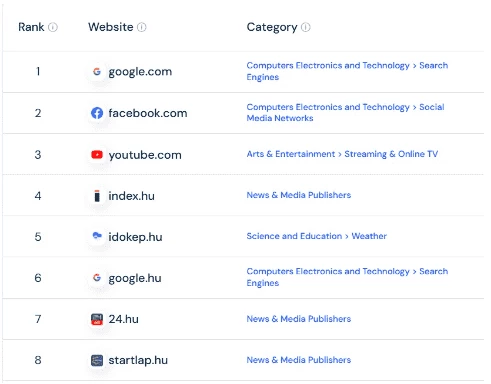The image size is (491, 384).
Task: Click the YouTube logo icon
Action: click(97, 155)
